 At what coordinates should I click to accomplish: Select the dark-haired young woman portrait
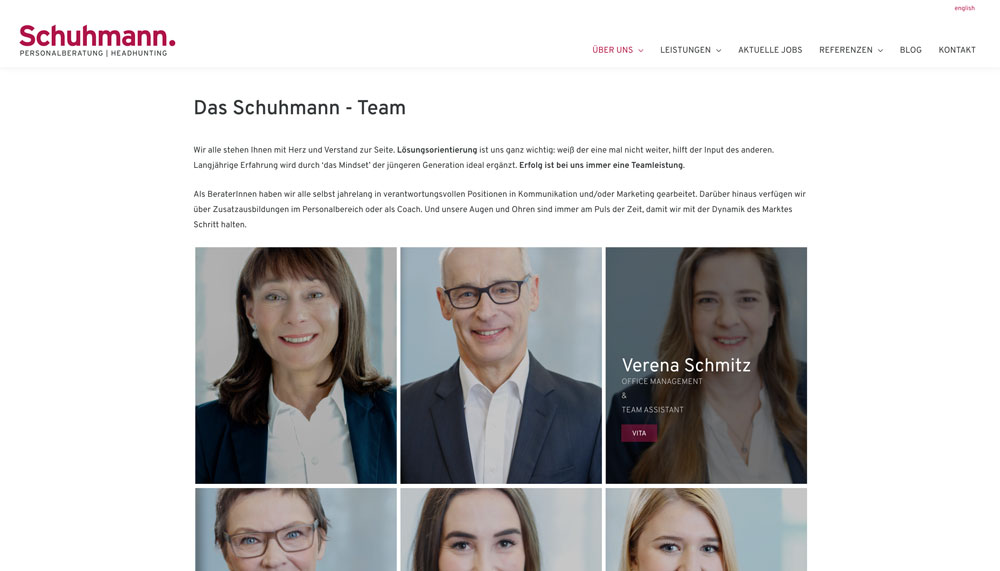point(501,530)
